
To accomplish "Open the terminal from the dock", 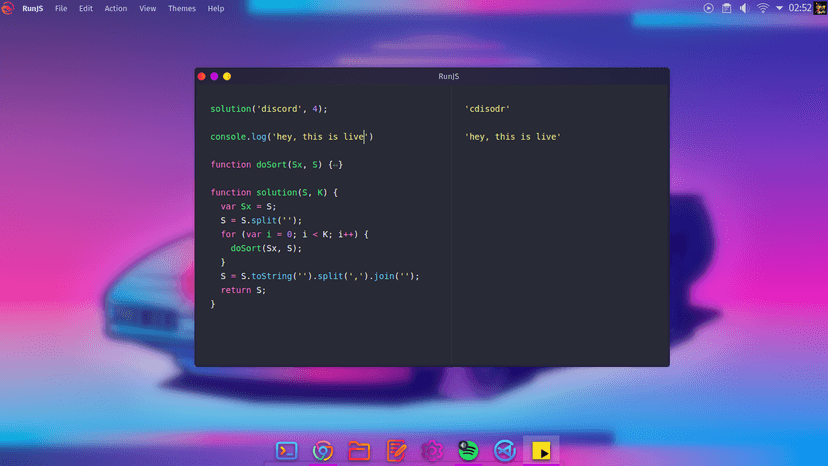I will 287,451.
